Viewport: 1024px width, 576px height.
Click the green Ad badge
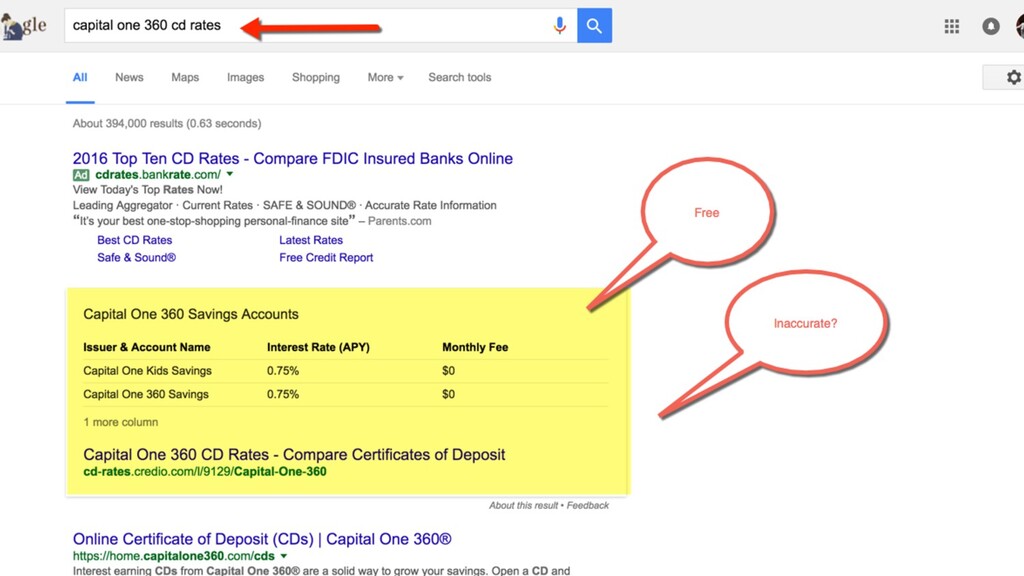tap(80, 175)
